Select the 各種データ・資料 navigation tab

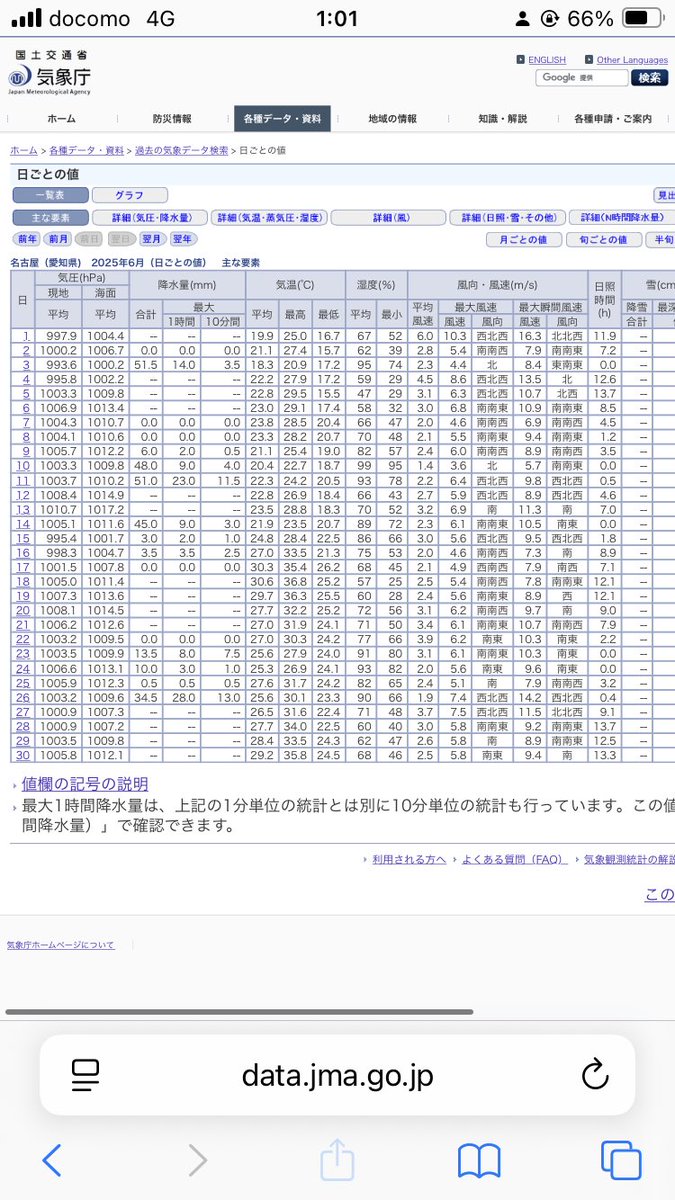282,119
